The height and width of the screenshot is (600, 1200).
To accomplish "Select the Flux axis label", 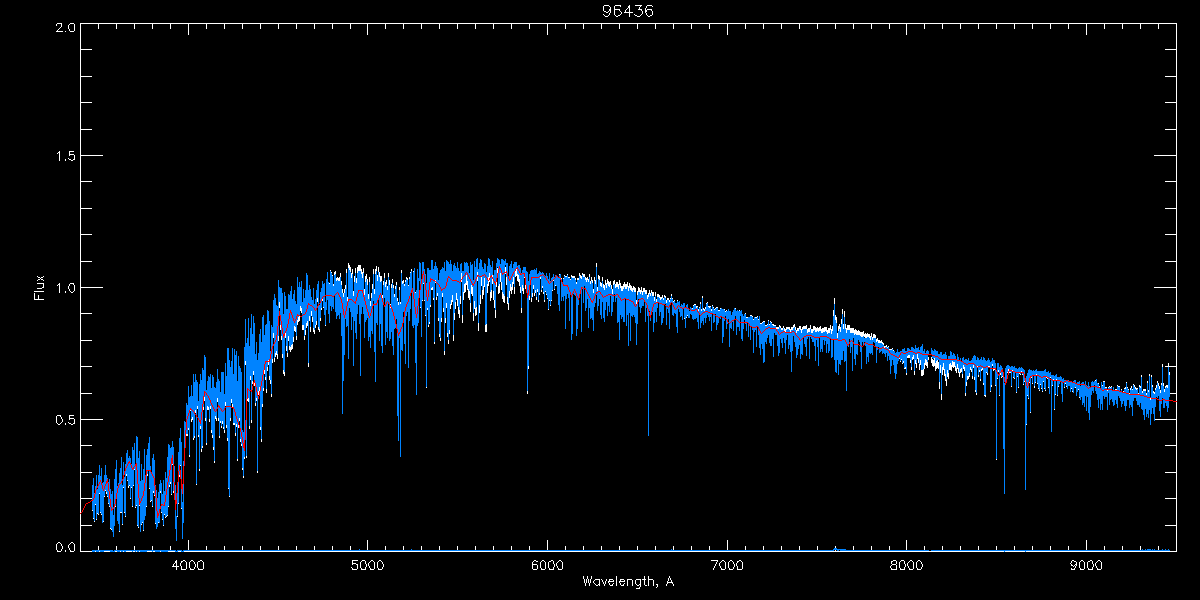I will coord(40,288).
